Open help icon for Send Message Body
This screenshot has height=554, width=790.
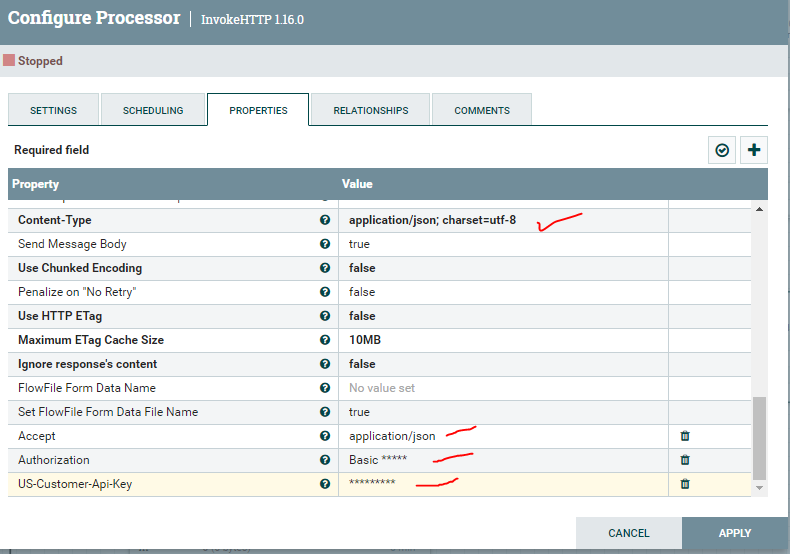[325, 244]
